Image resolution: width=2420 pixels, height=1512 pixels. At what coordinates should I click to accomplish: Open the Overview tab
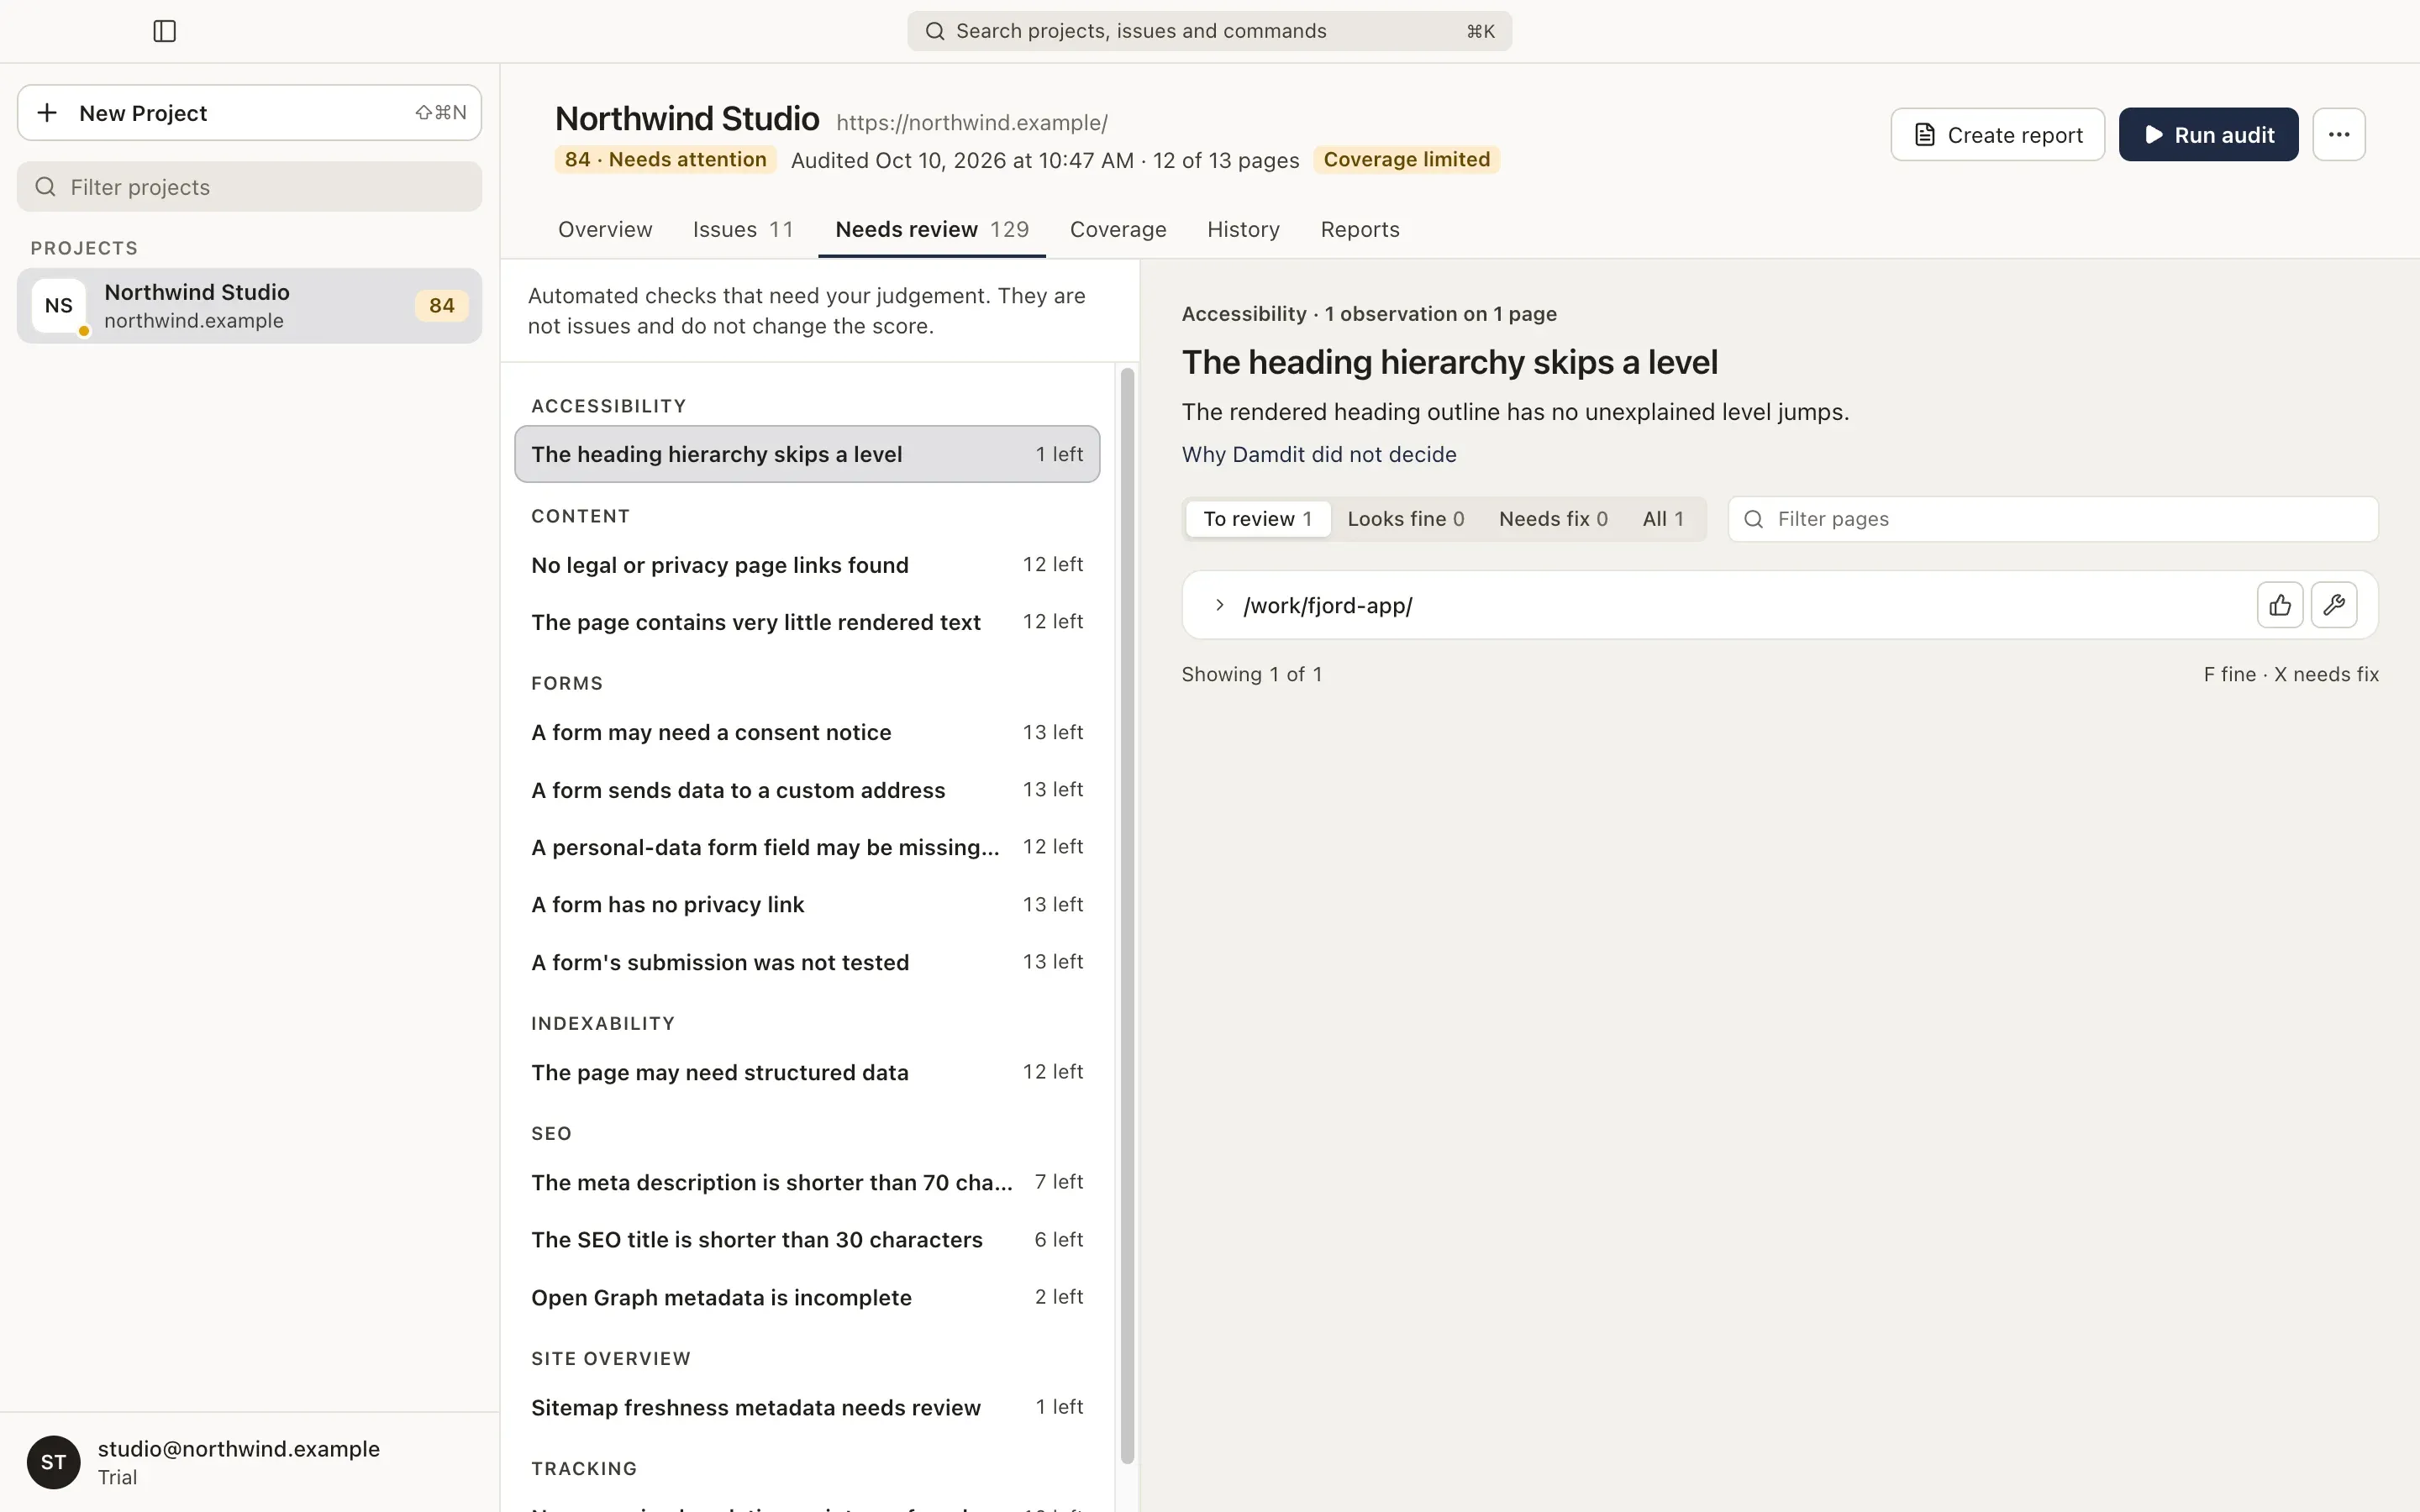pos(605,229)
